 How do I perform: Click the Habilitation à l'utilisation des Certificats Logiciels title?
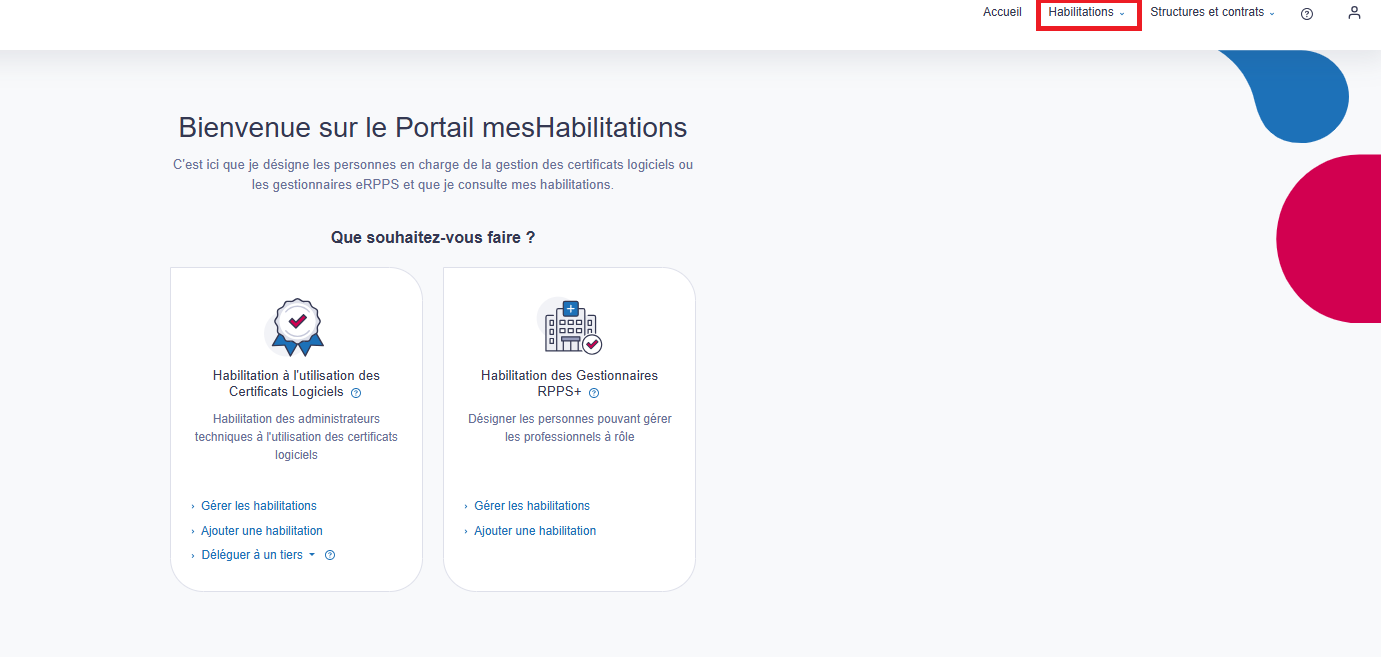click(296, 383)
